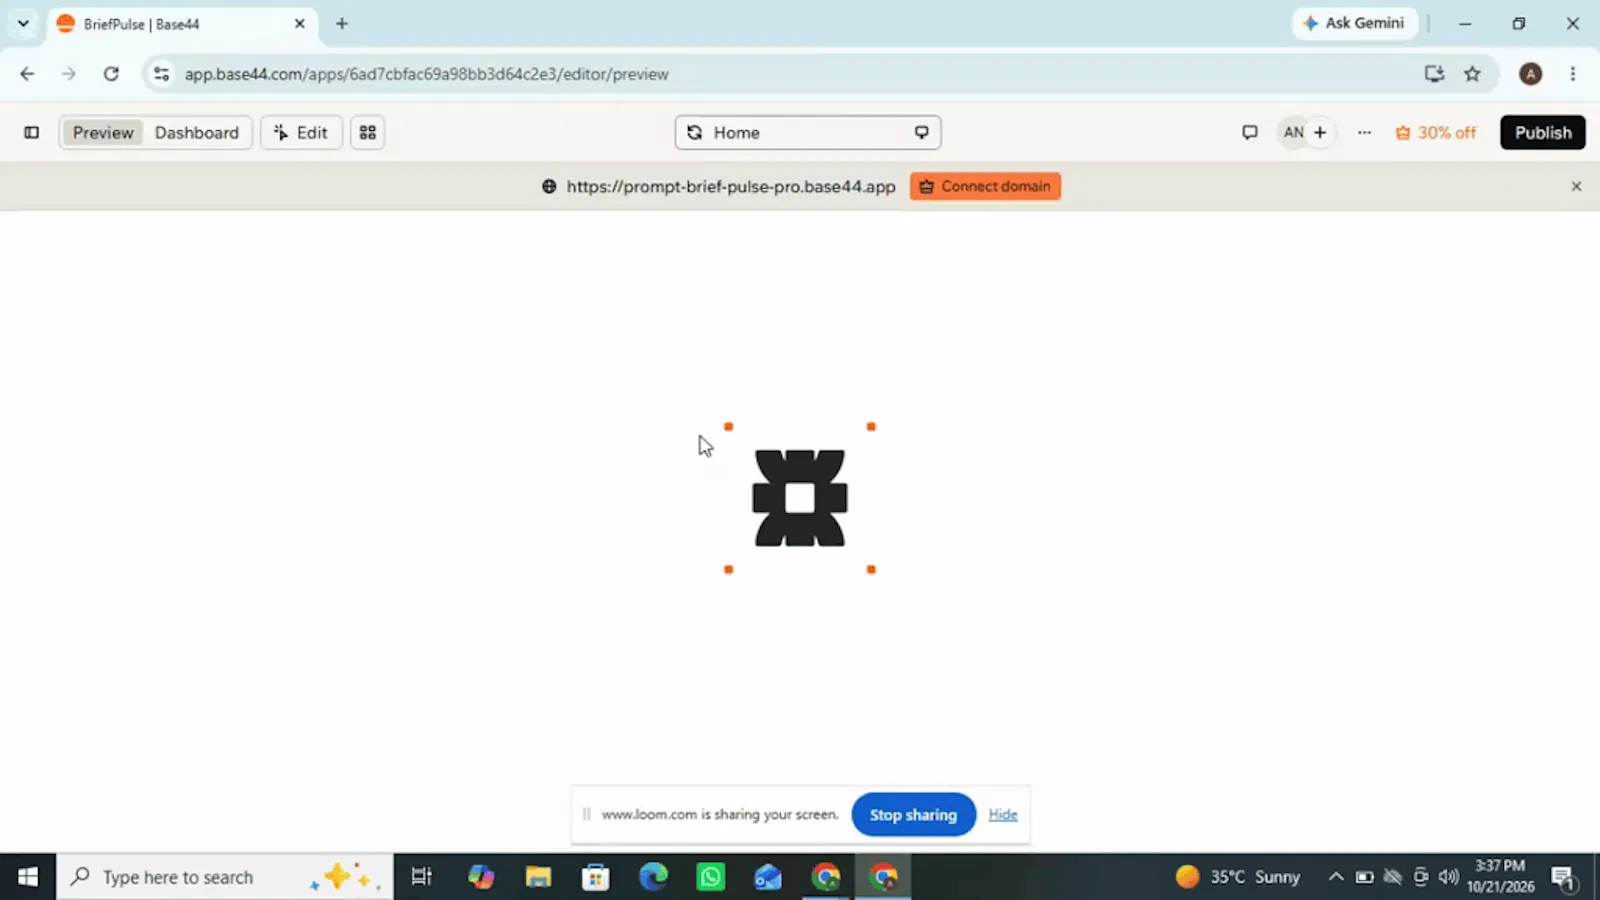1600x900 pixels.
Task: Add a collaborator with the plus icon
Action: tap(1320, 132)
